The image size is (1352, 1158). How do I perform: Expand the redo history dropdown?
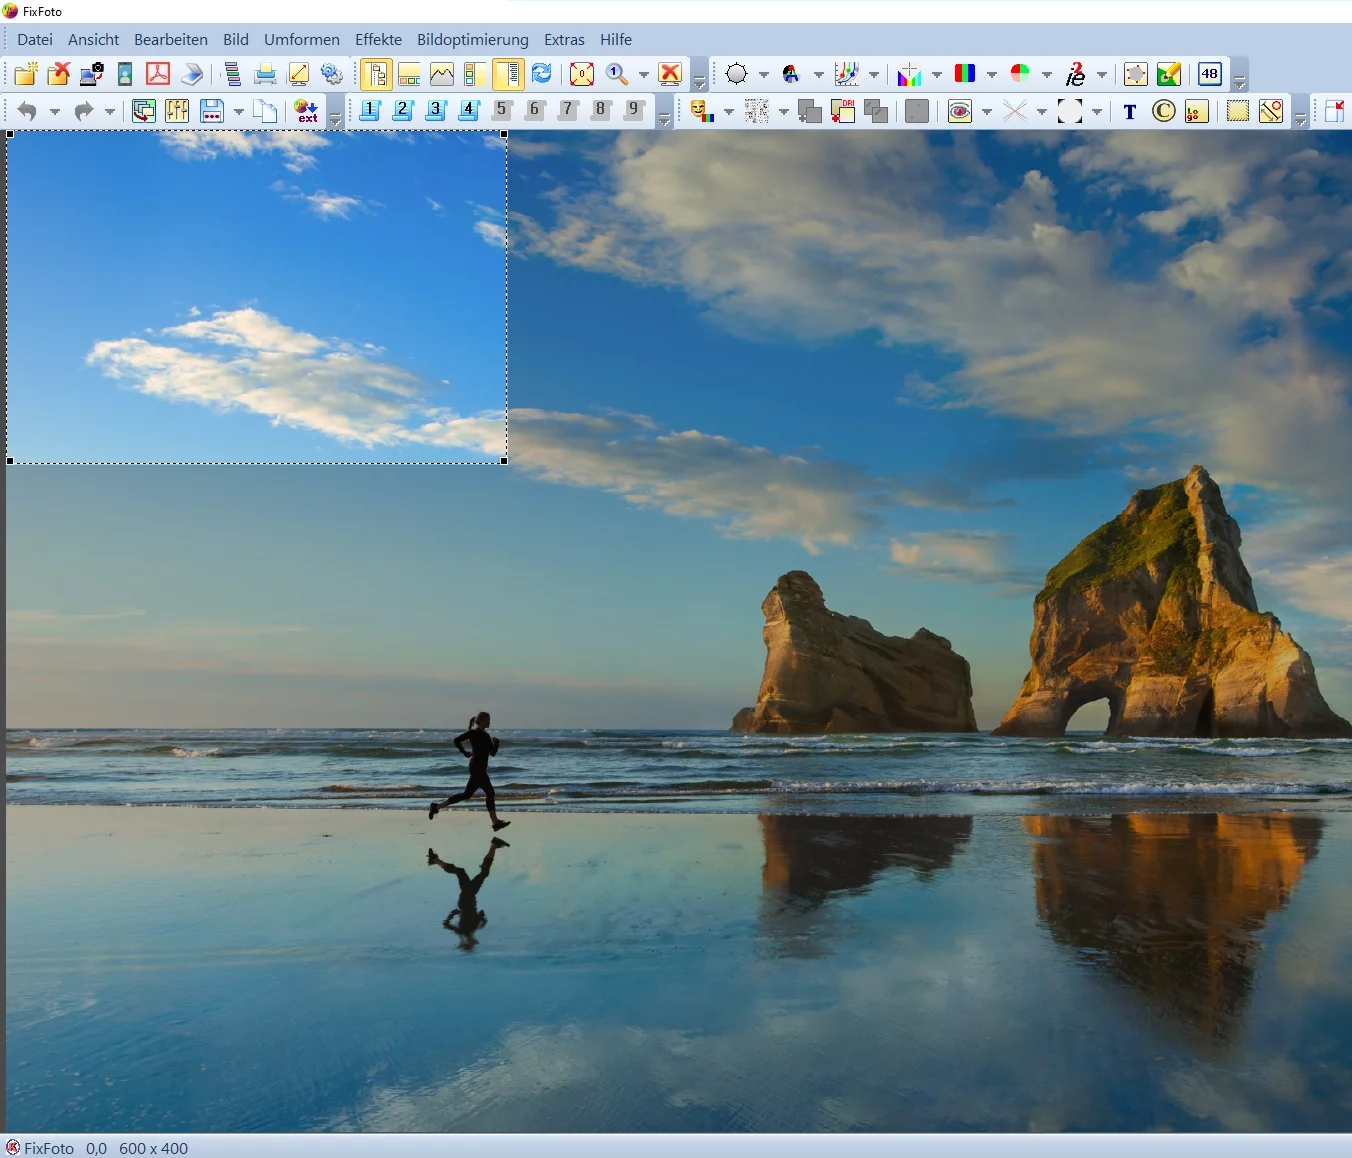(x=109, y=112)
